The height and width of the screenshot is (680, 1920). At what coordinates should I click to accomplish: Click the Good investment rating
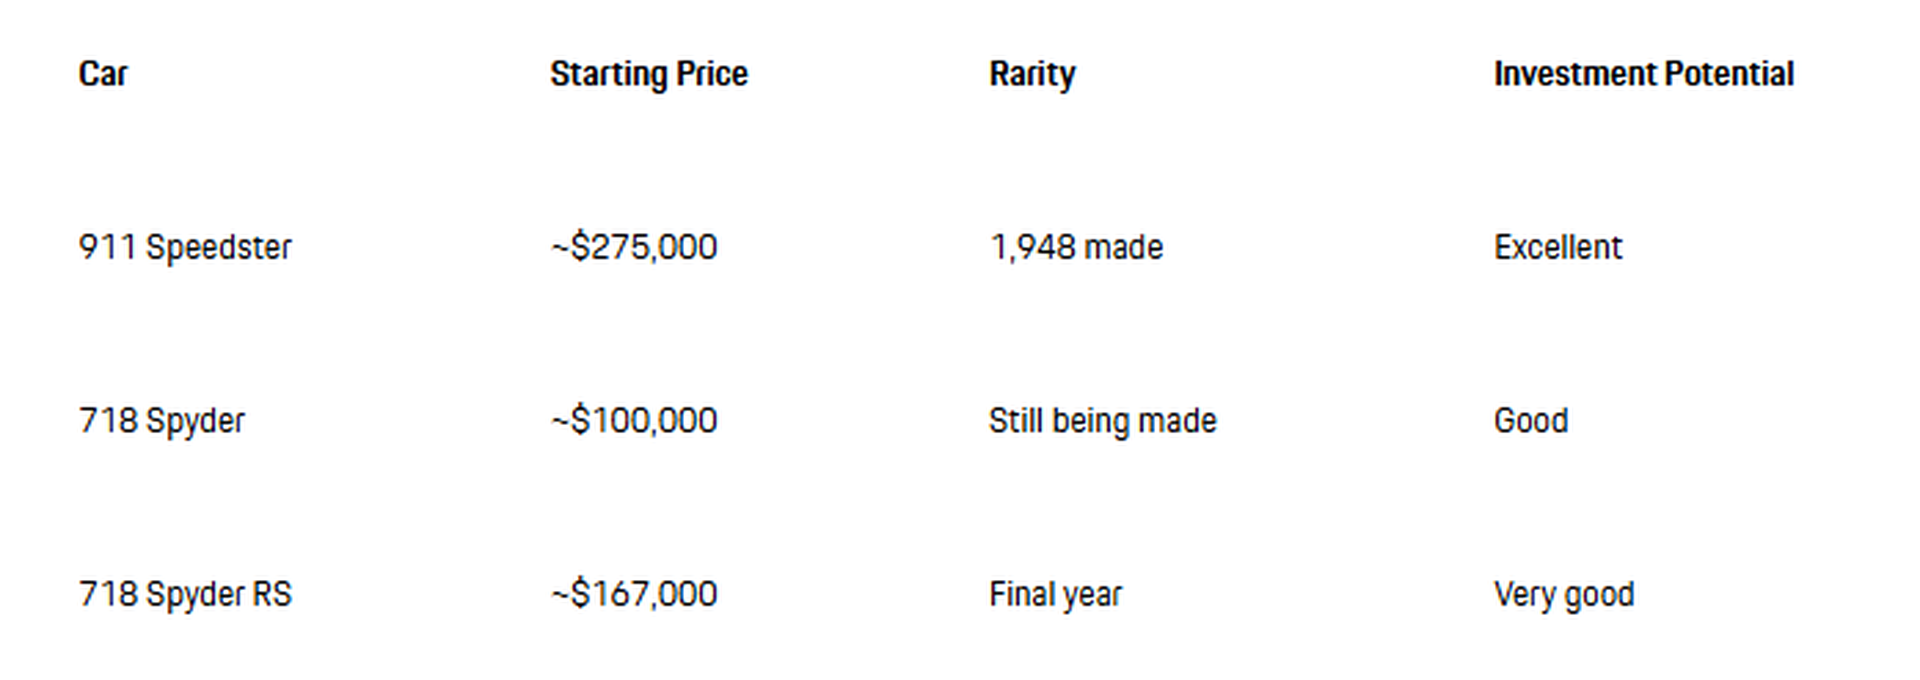pyautogui.click(x=1531, y=421)
